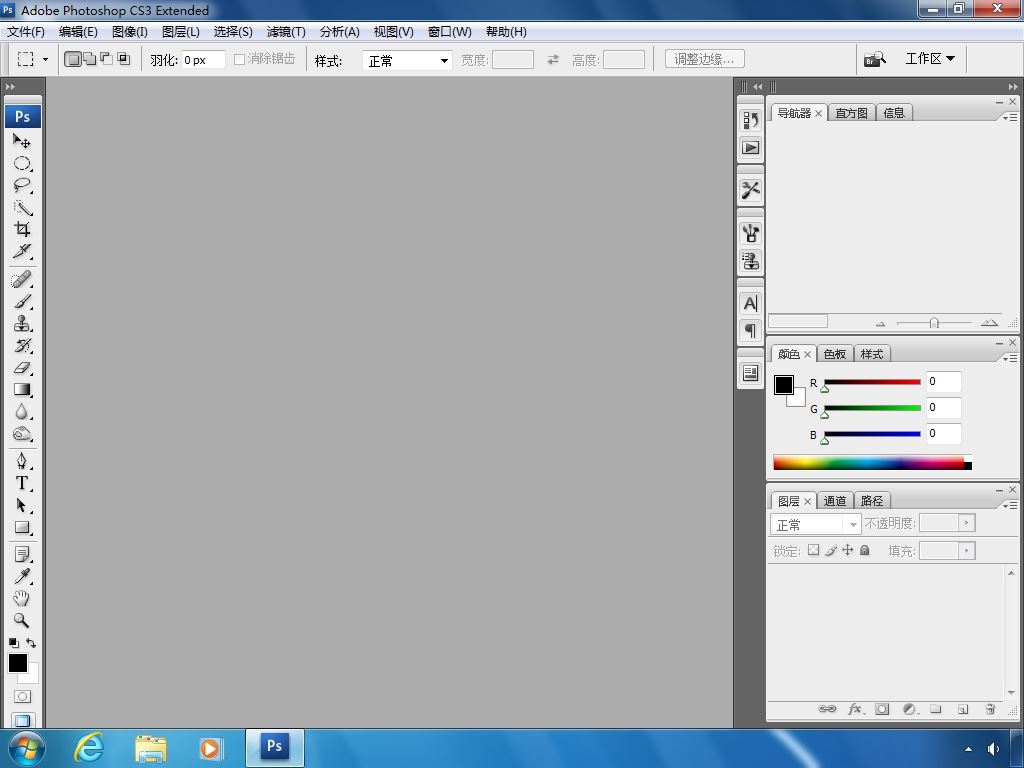Launch Adobe Bridge from options bar
The width and height of the screenshot is (1024, 768).
coord(874,59)
